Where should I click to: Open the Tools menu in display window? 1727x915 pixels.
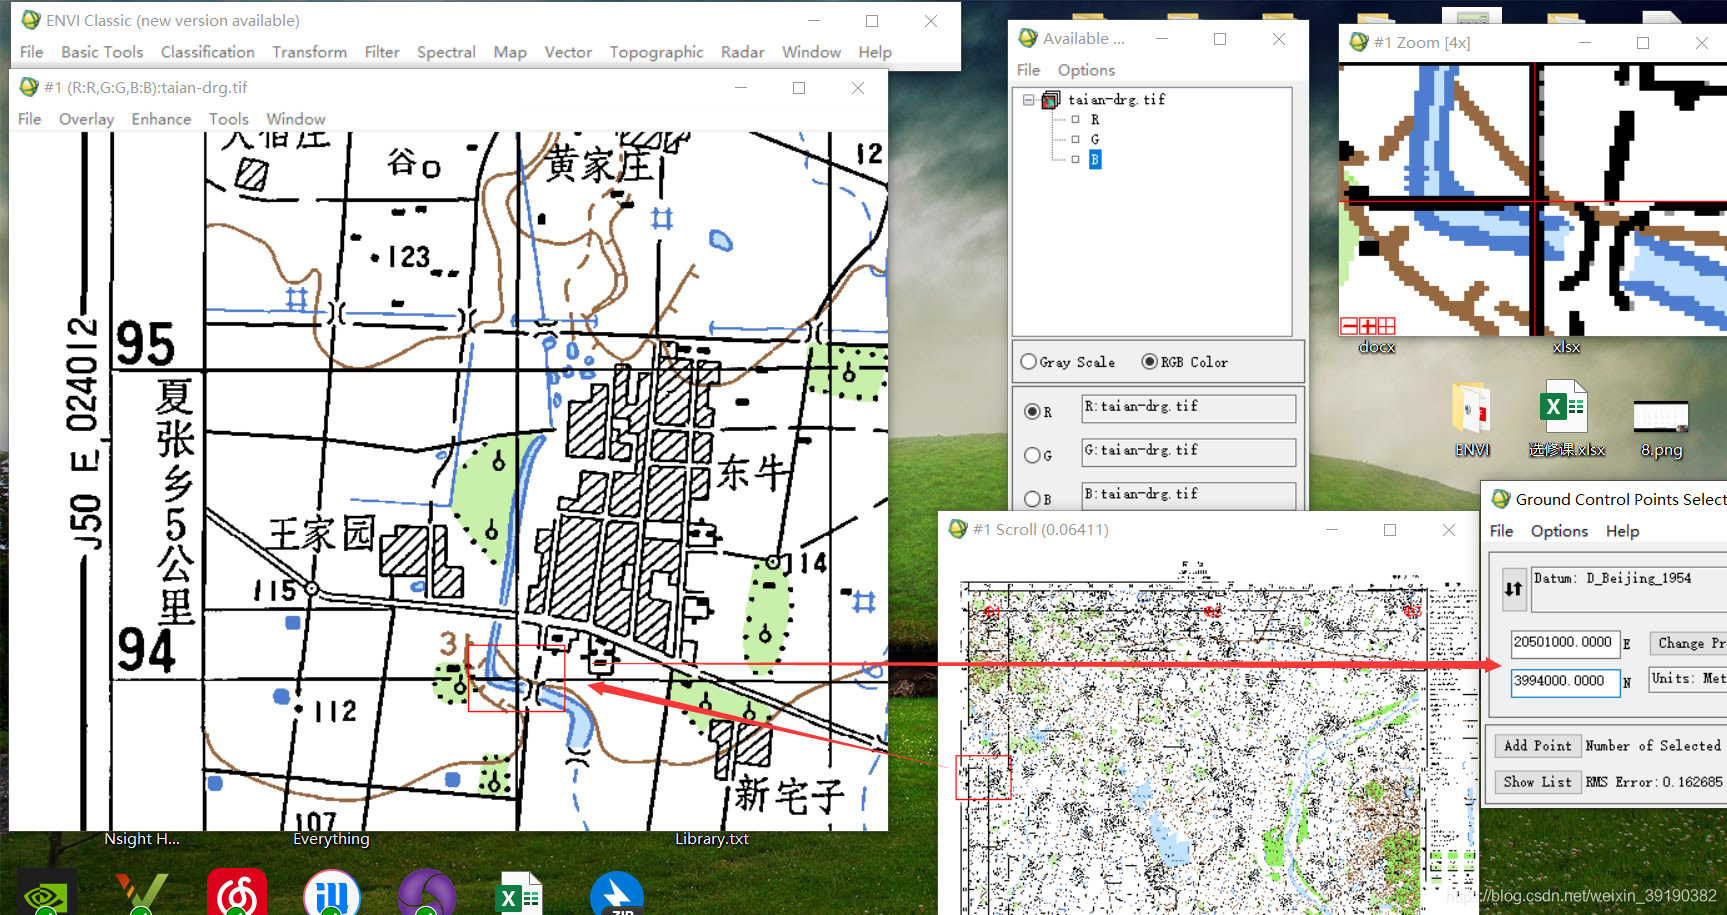229,119
